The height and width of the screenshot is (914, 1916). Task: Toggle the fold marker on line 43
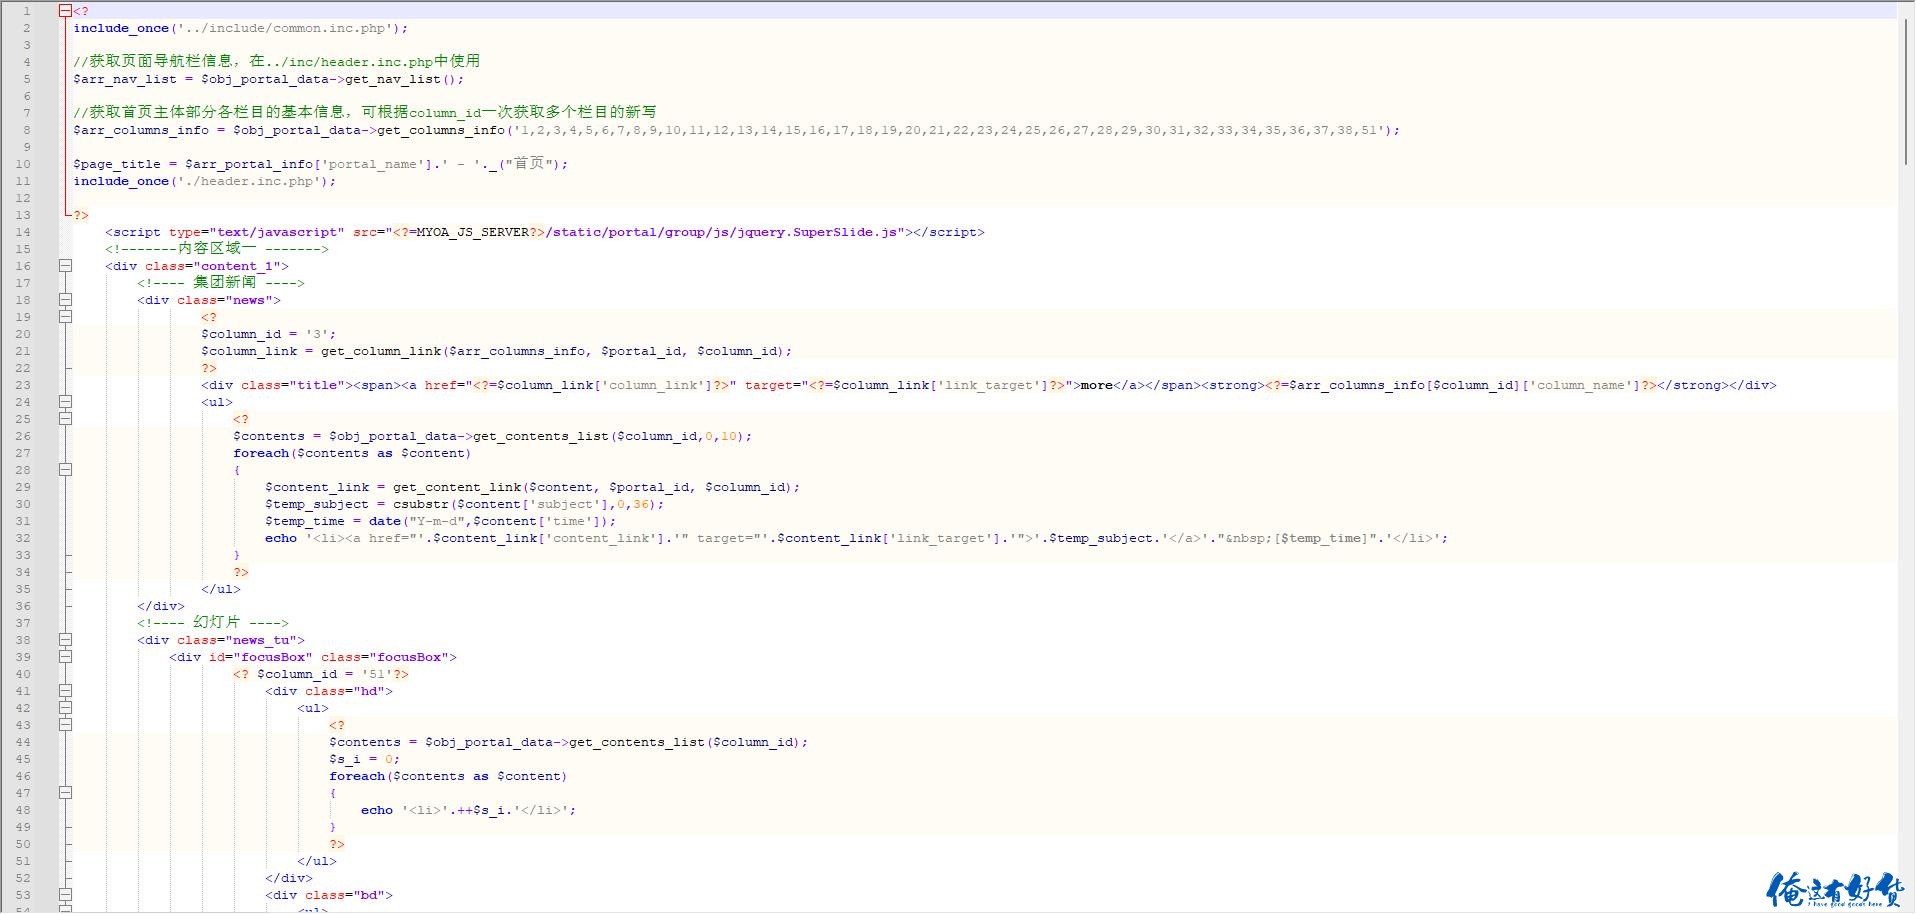coord(65,725)
